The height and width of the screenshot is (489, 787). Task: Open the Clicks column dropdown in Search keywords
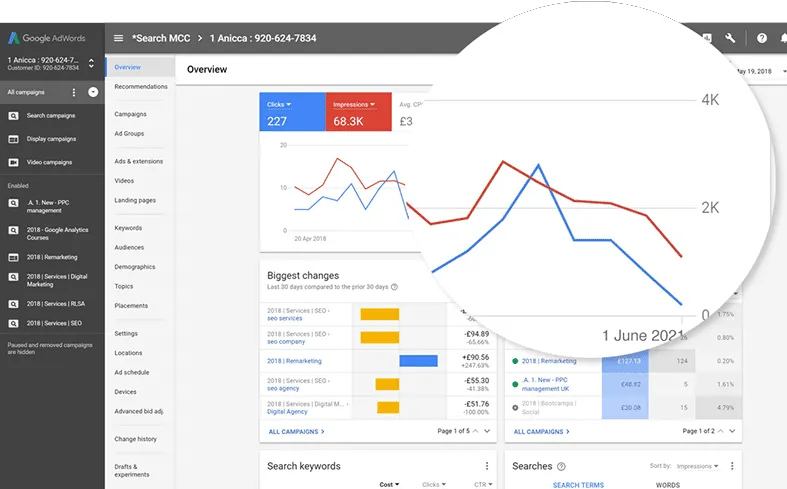tap(434, 484)
